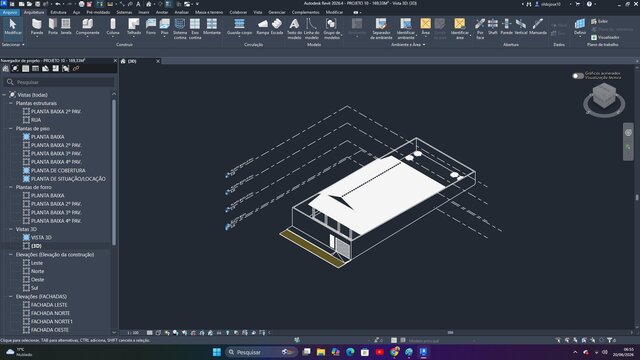Select the Por face opening tool
Image resolution: width=640 pixels, height=360 pixels.
480,29
